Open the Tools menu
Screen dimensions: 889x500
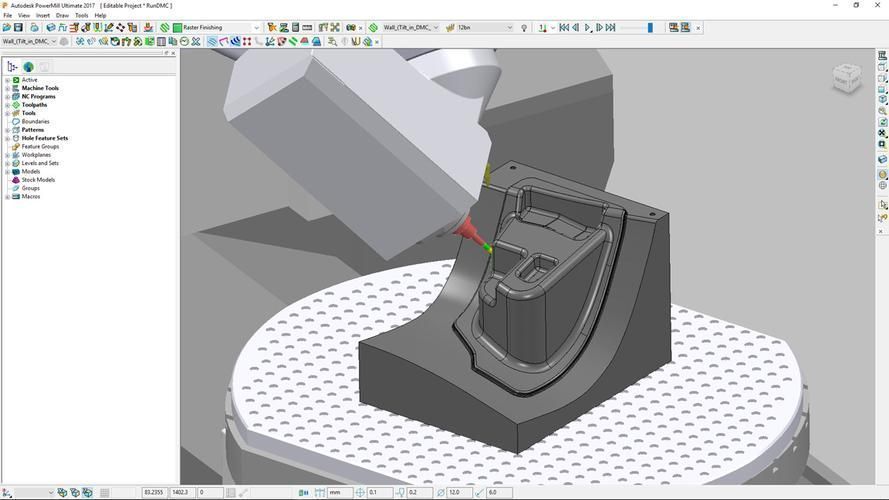pos(82,15)
